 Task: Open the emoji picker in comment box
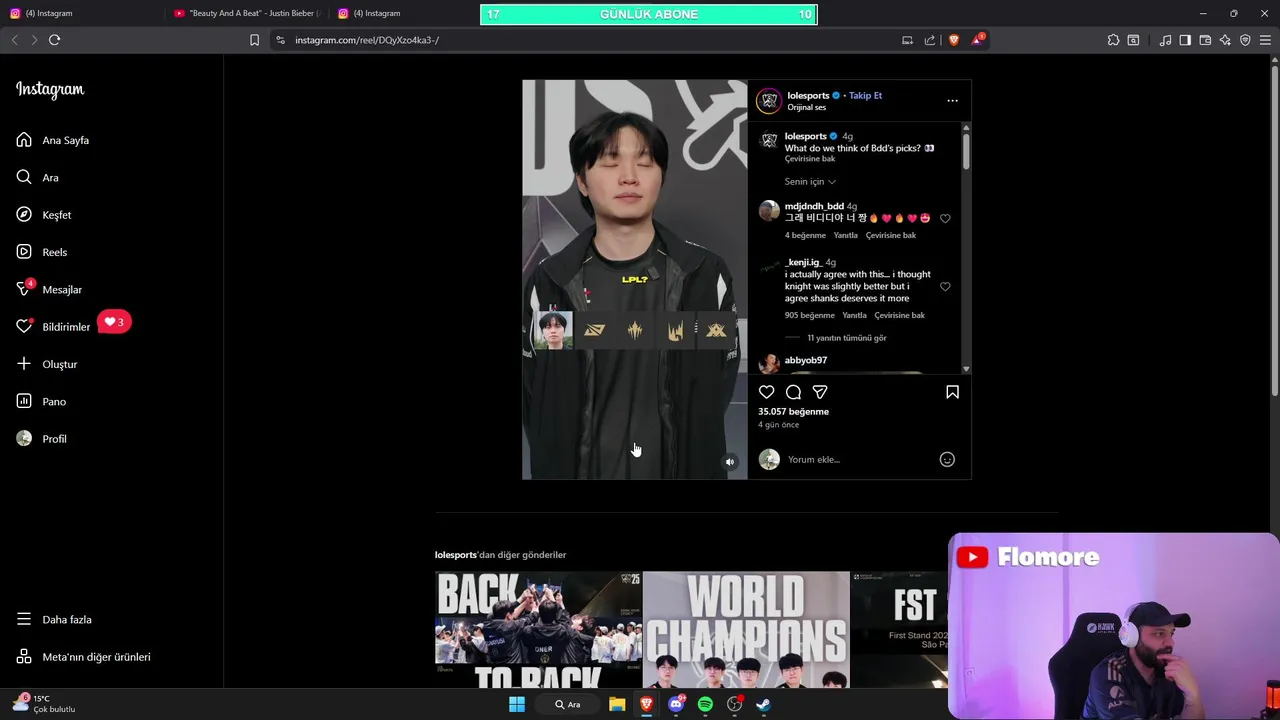[x=947, y=459]
